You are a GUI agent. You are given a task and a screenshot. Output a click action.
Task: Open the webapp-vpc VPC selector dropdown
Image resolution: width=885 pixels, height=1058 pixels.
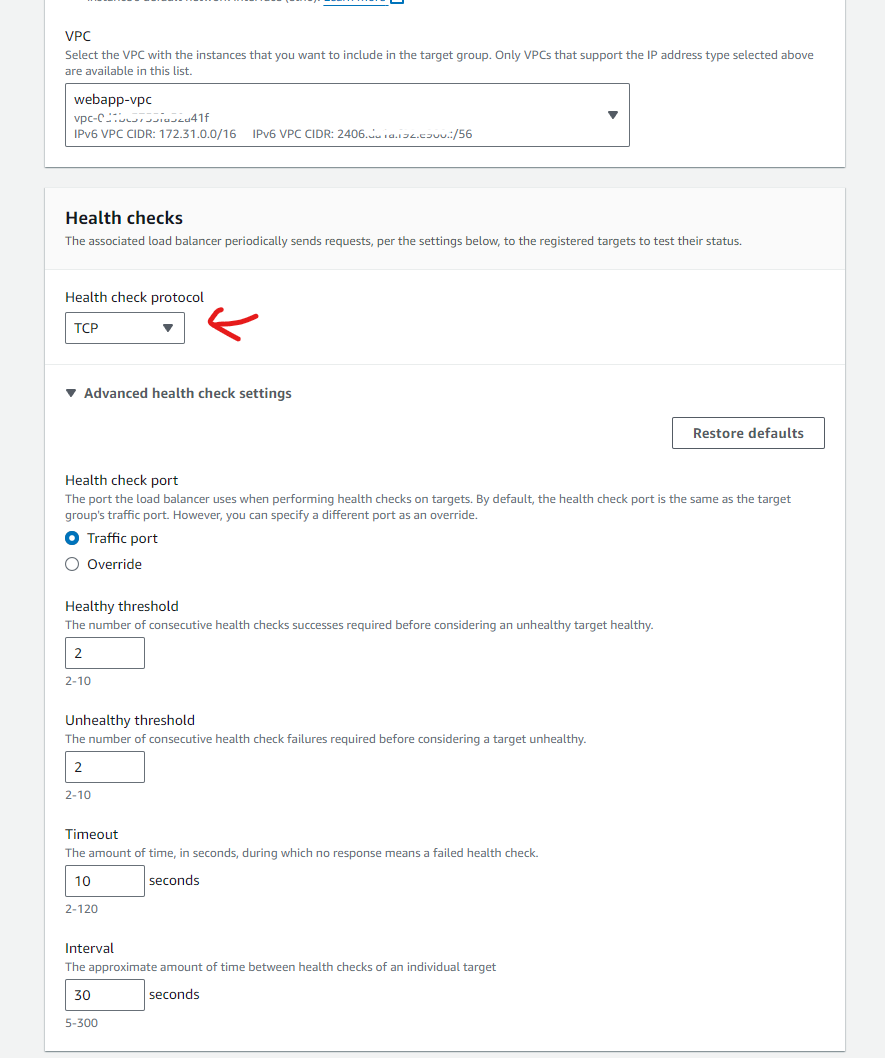pos(347,115)
